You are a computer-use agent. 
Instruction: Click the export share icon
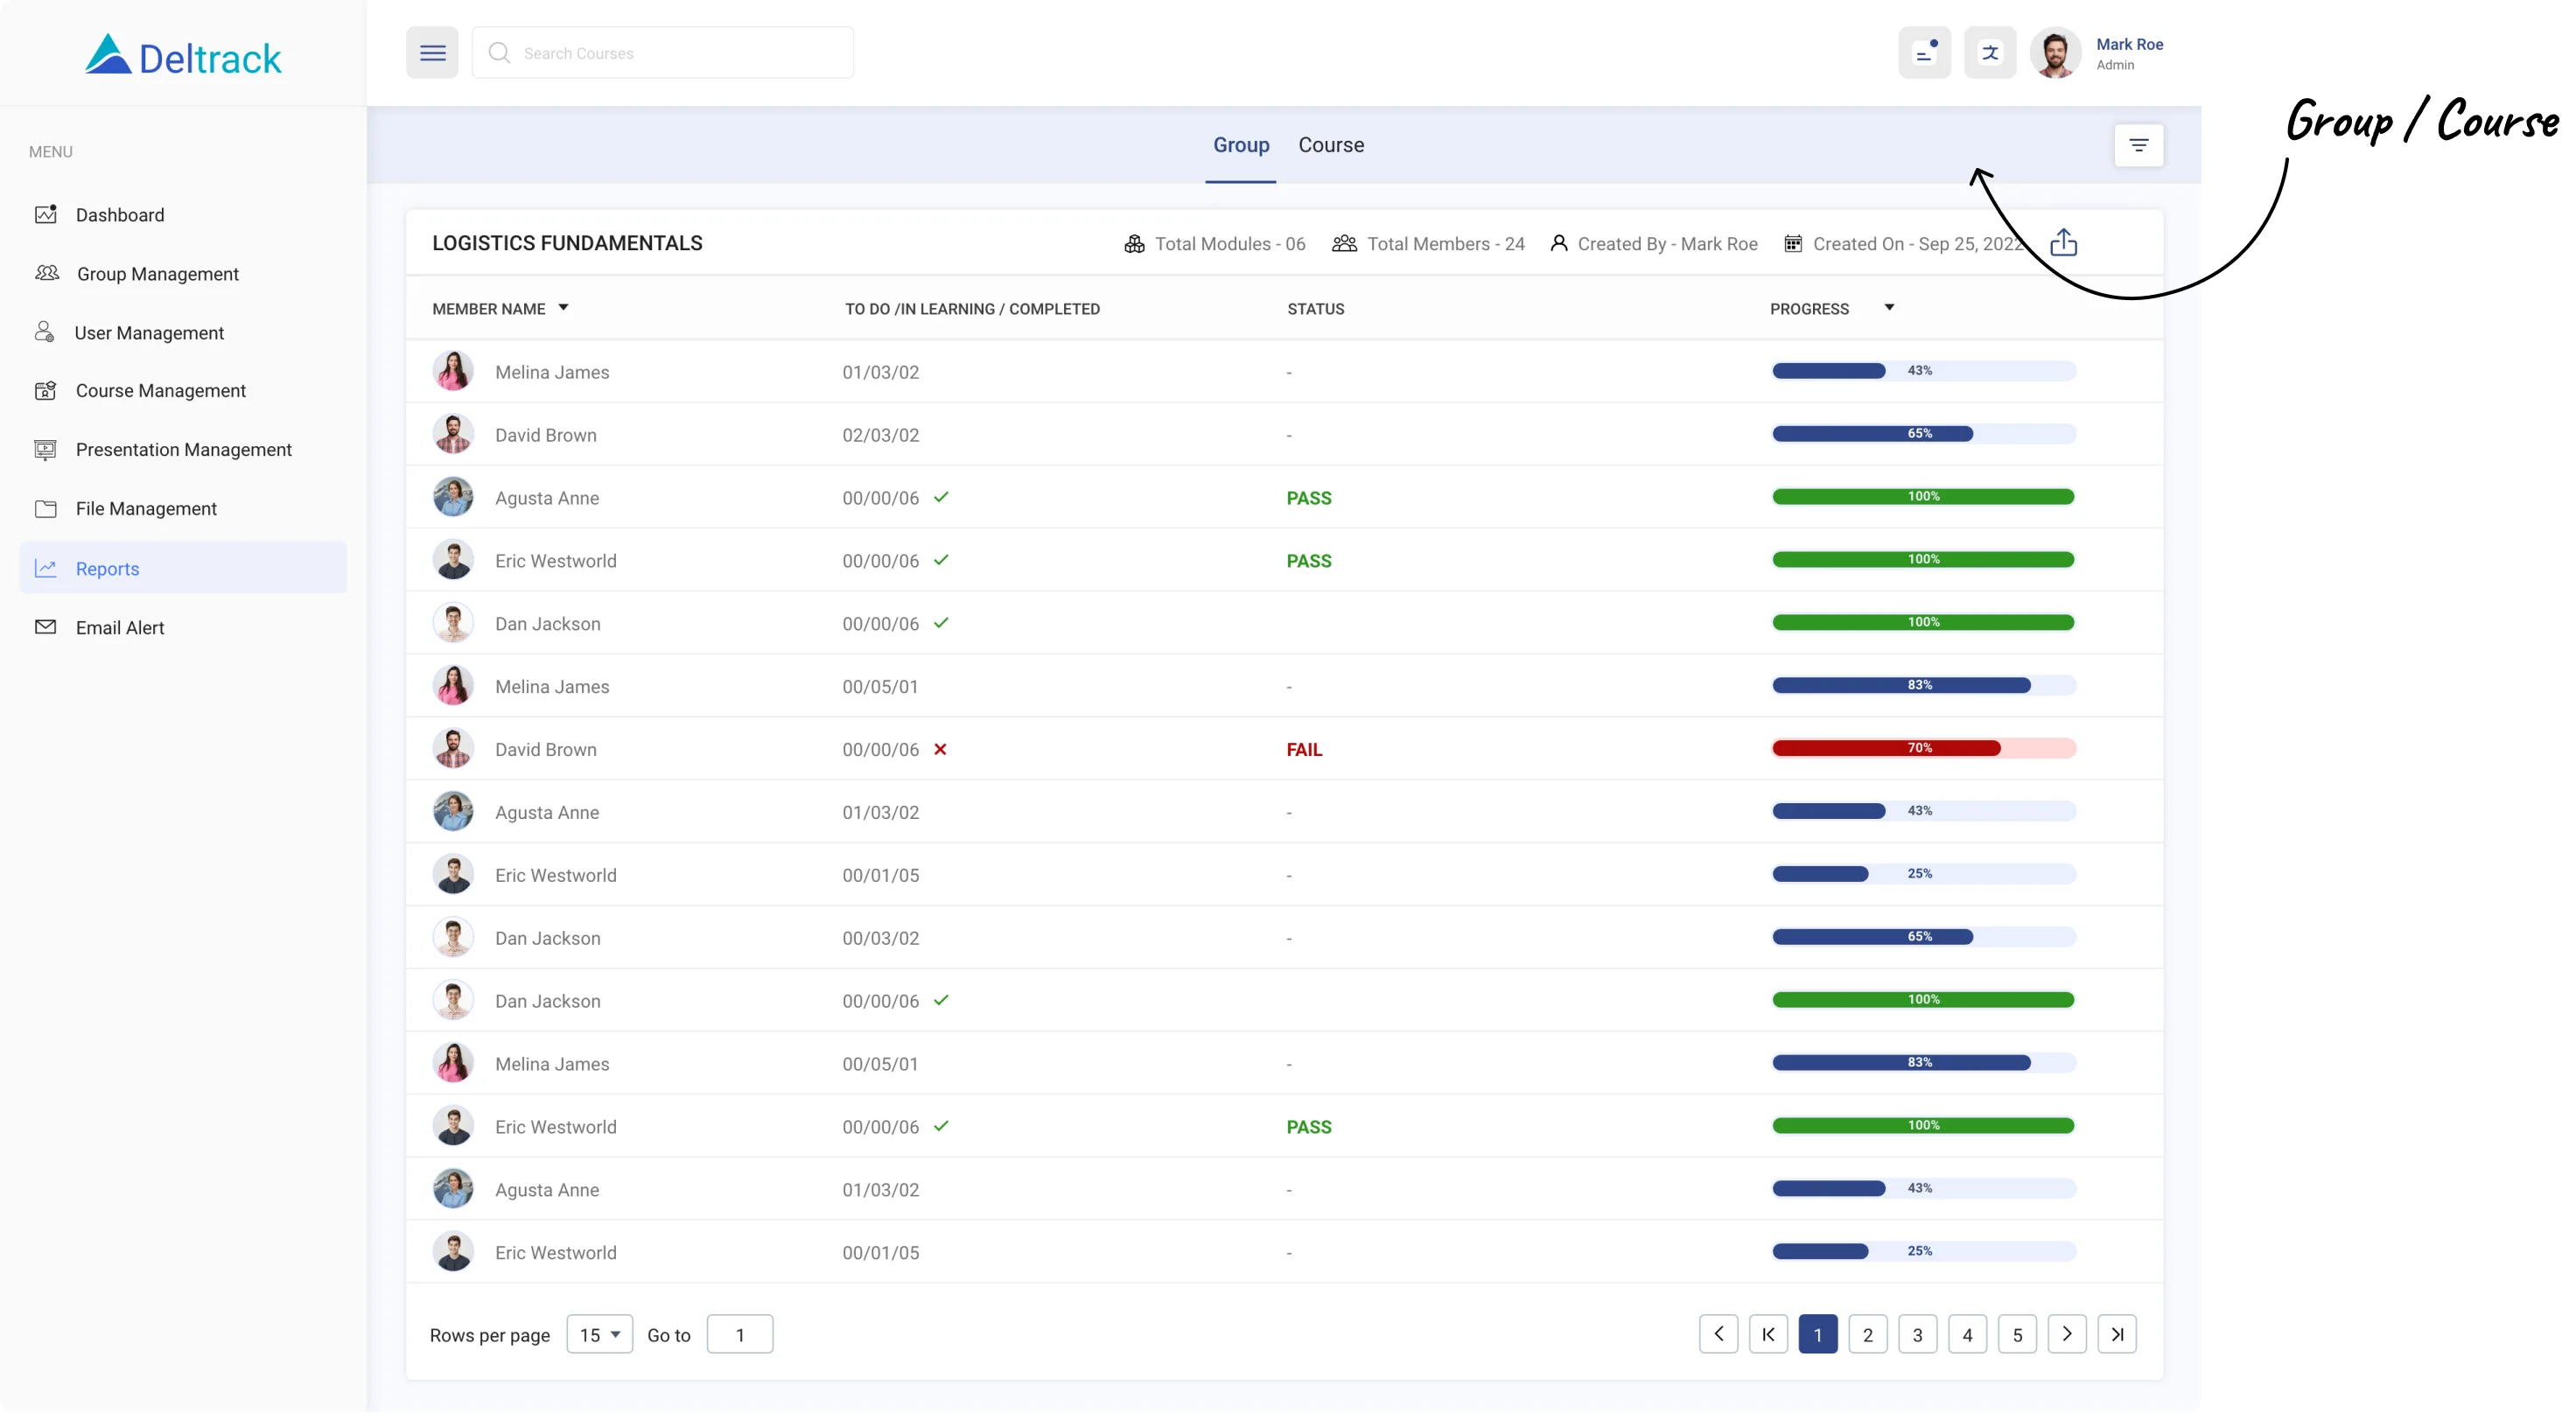click(2063, 243)
